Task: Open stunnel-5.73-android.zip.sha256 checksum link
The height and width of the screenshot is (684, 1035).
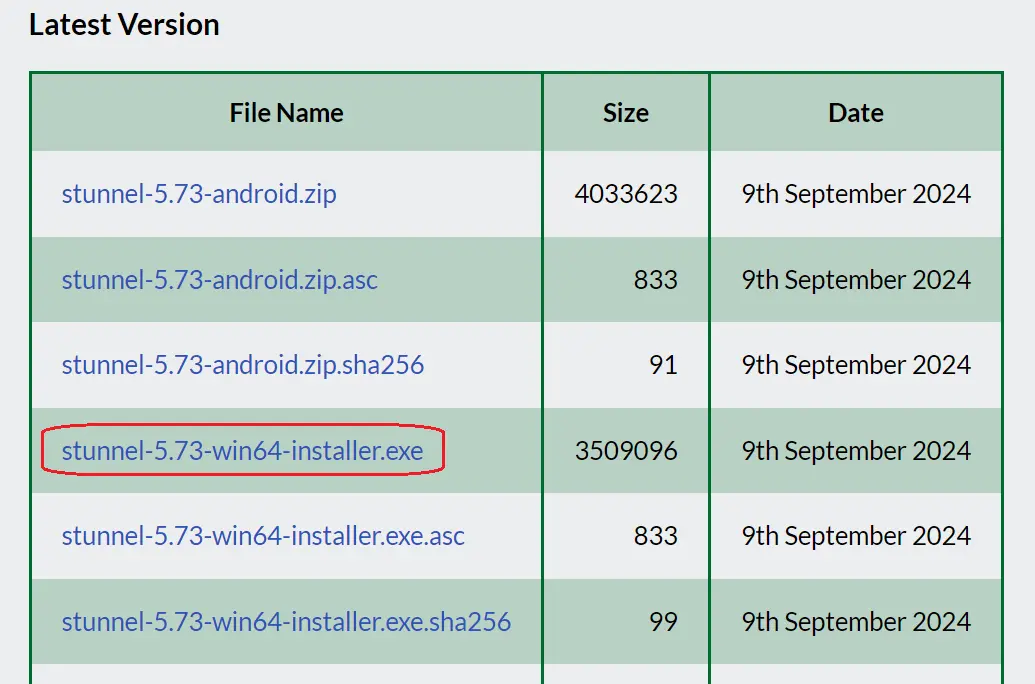Action: point(242,365)
